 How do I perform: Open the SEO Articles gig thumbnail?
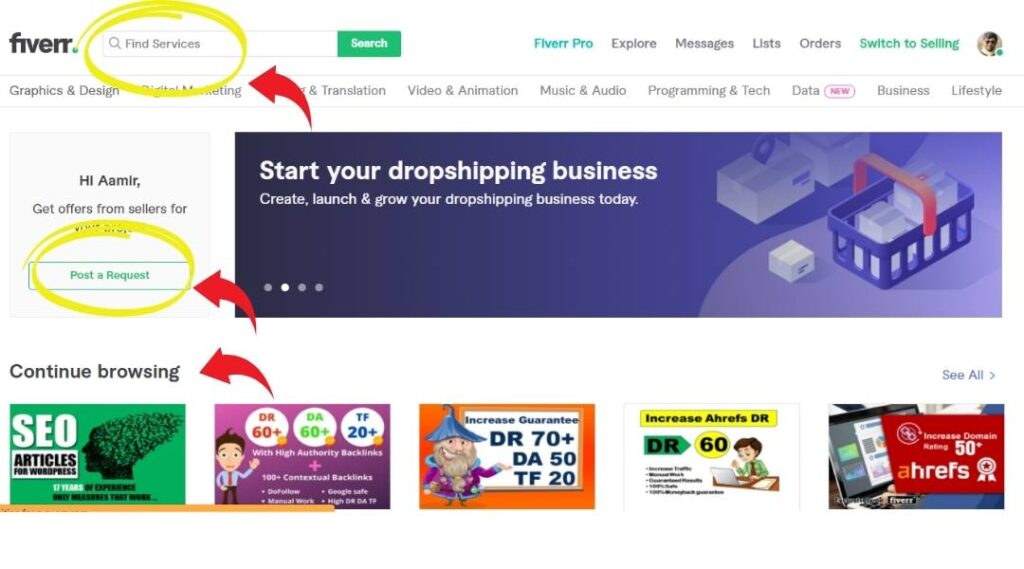pos(97,456)
